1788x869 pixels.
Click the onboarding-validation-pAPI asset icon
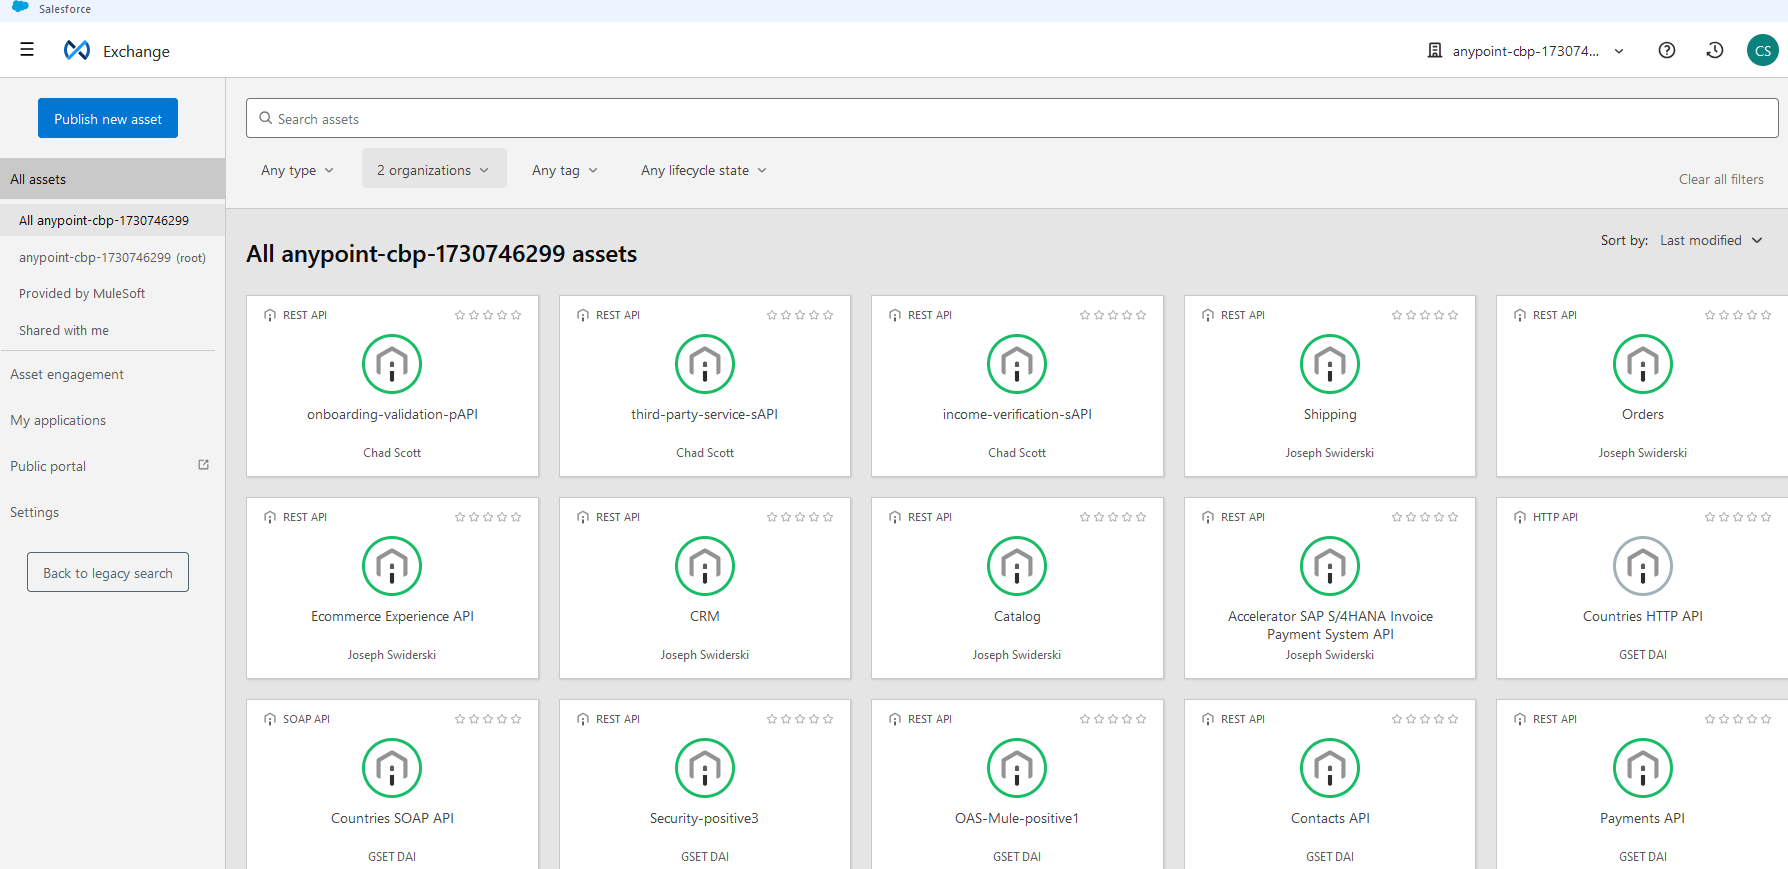(x=392, y=364)
